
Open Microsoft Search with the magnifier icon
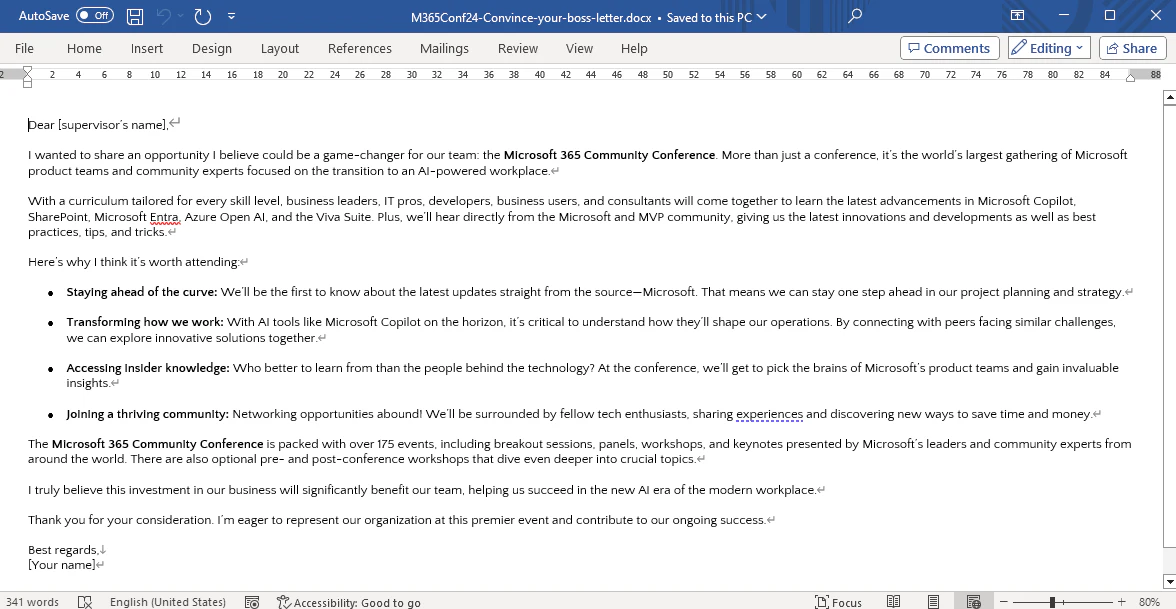point(855,17)
